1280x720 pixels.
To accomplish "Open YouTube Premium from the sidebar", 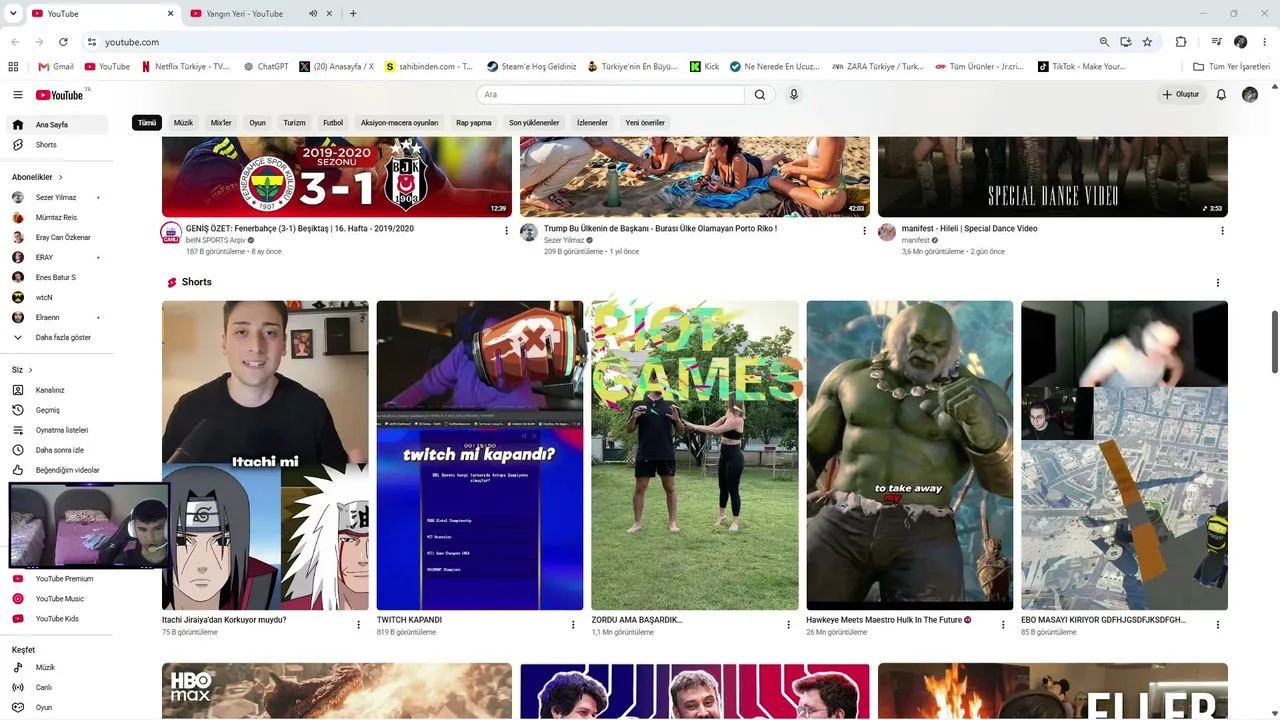I will [x=56, y=579].
